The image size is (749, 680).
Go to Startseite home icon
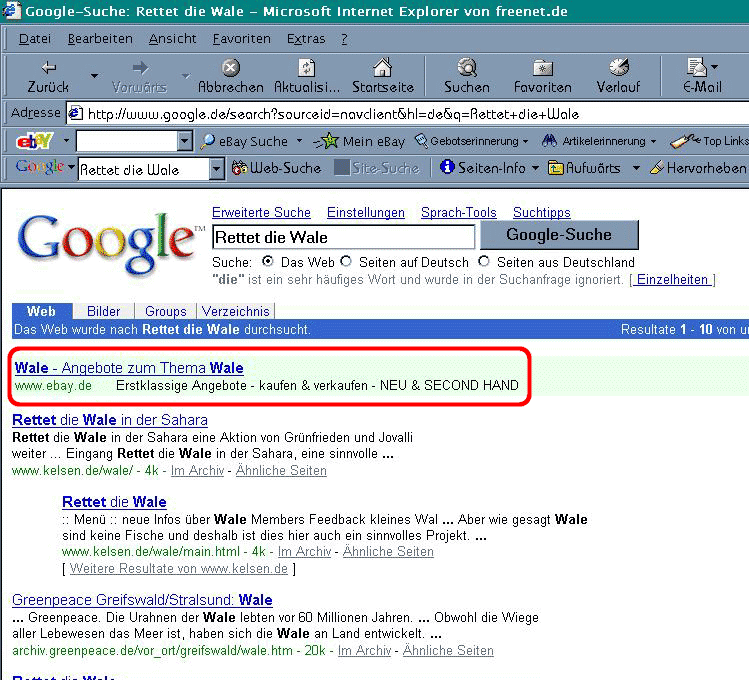click(382, 76)
